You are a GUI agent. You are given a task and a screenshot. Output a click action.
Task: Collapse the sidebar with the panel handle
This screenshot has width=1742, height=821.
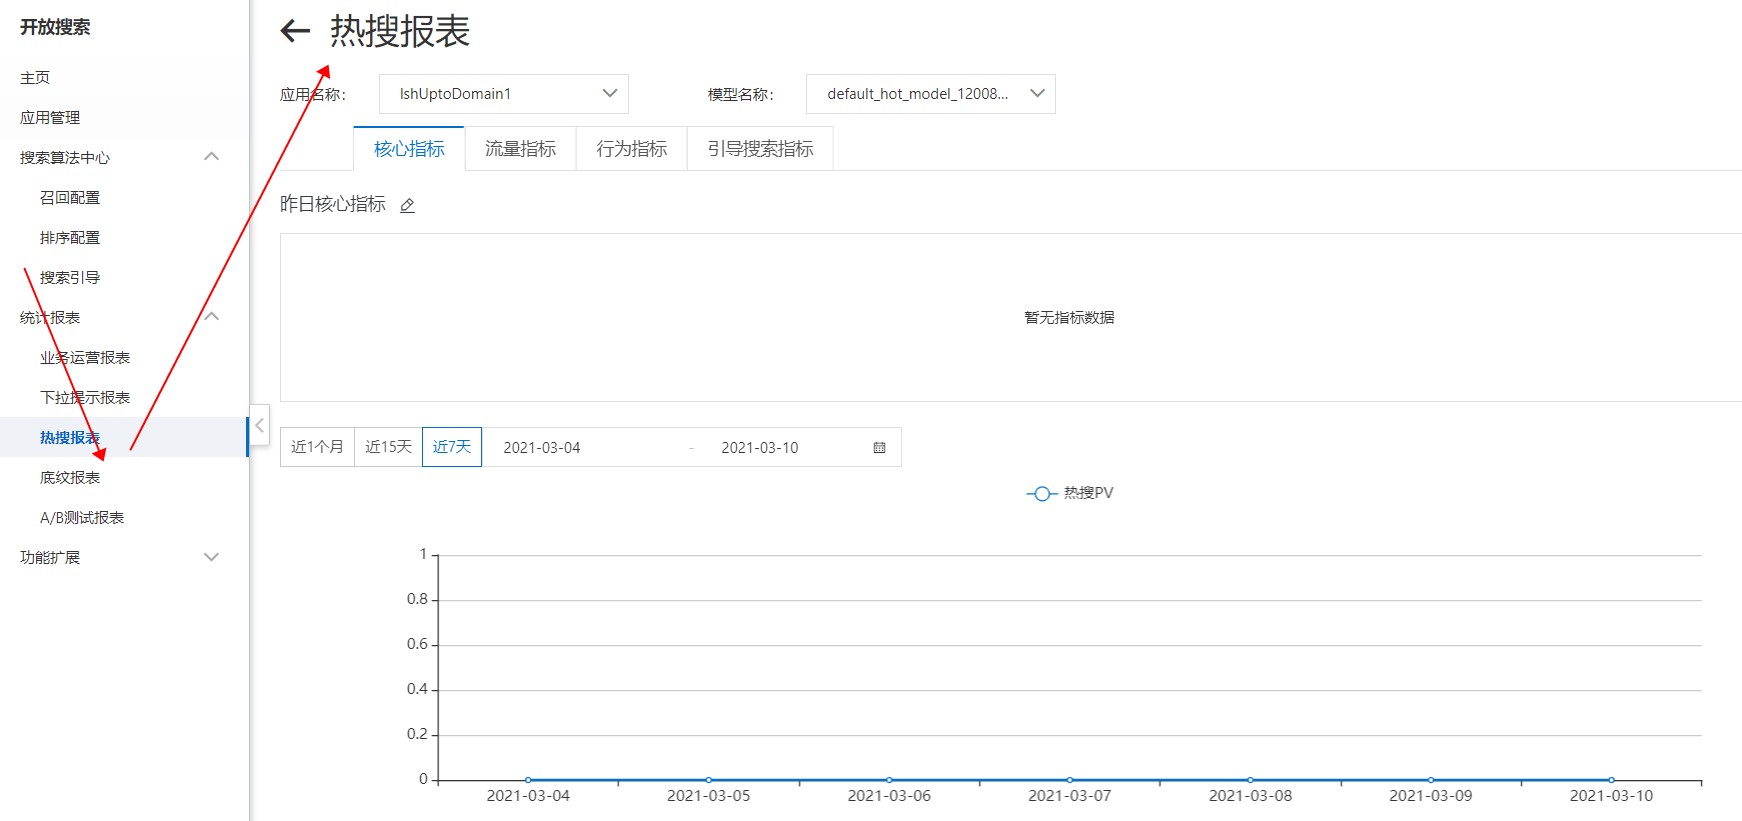[259, 425]
